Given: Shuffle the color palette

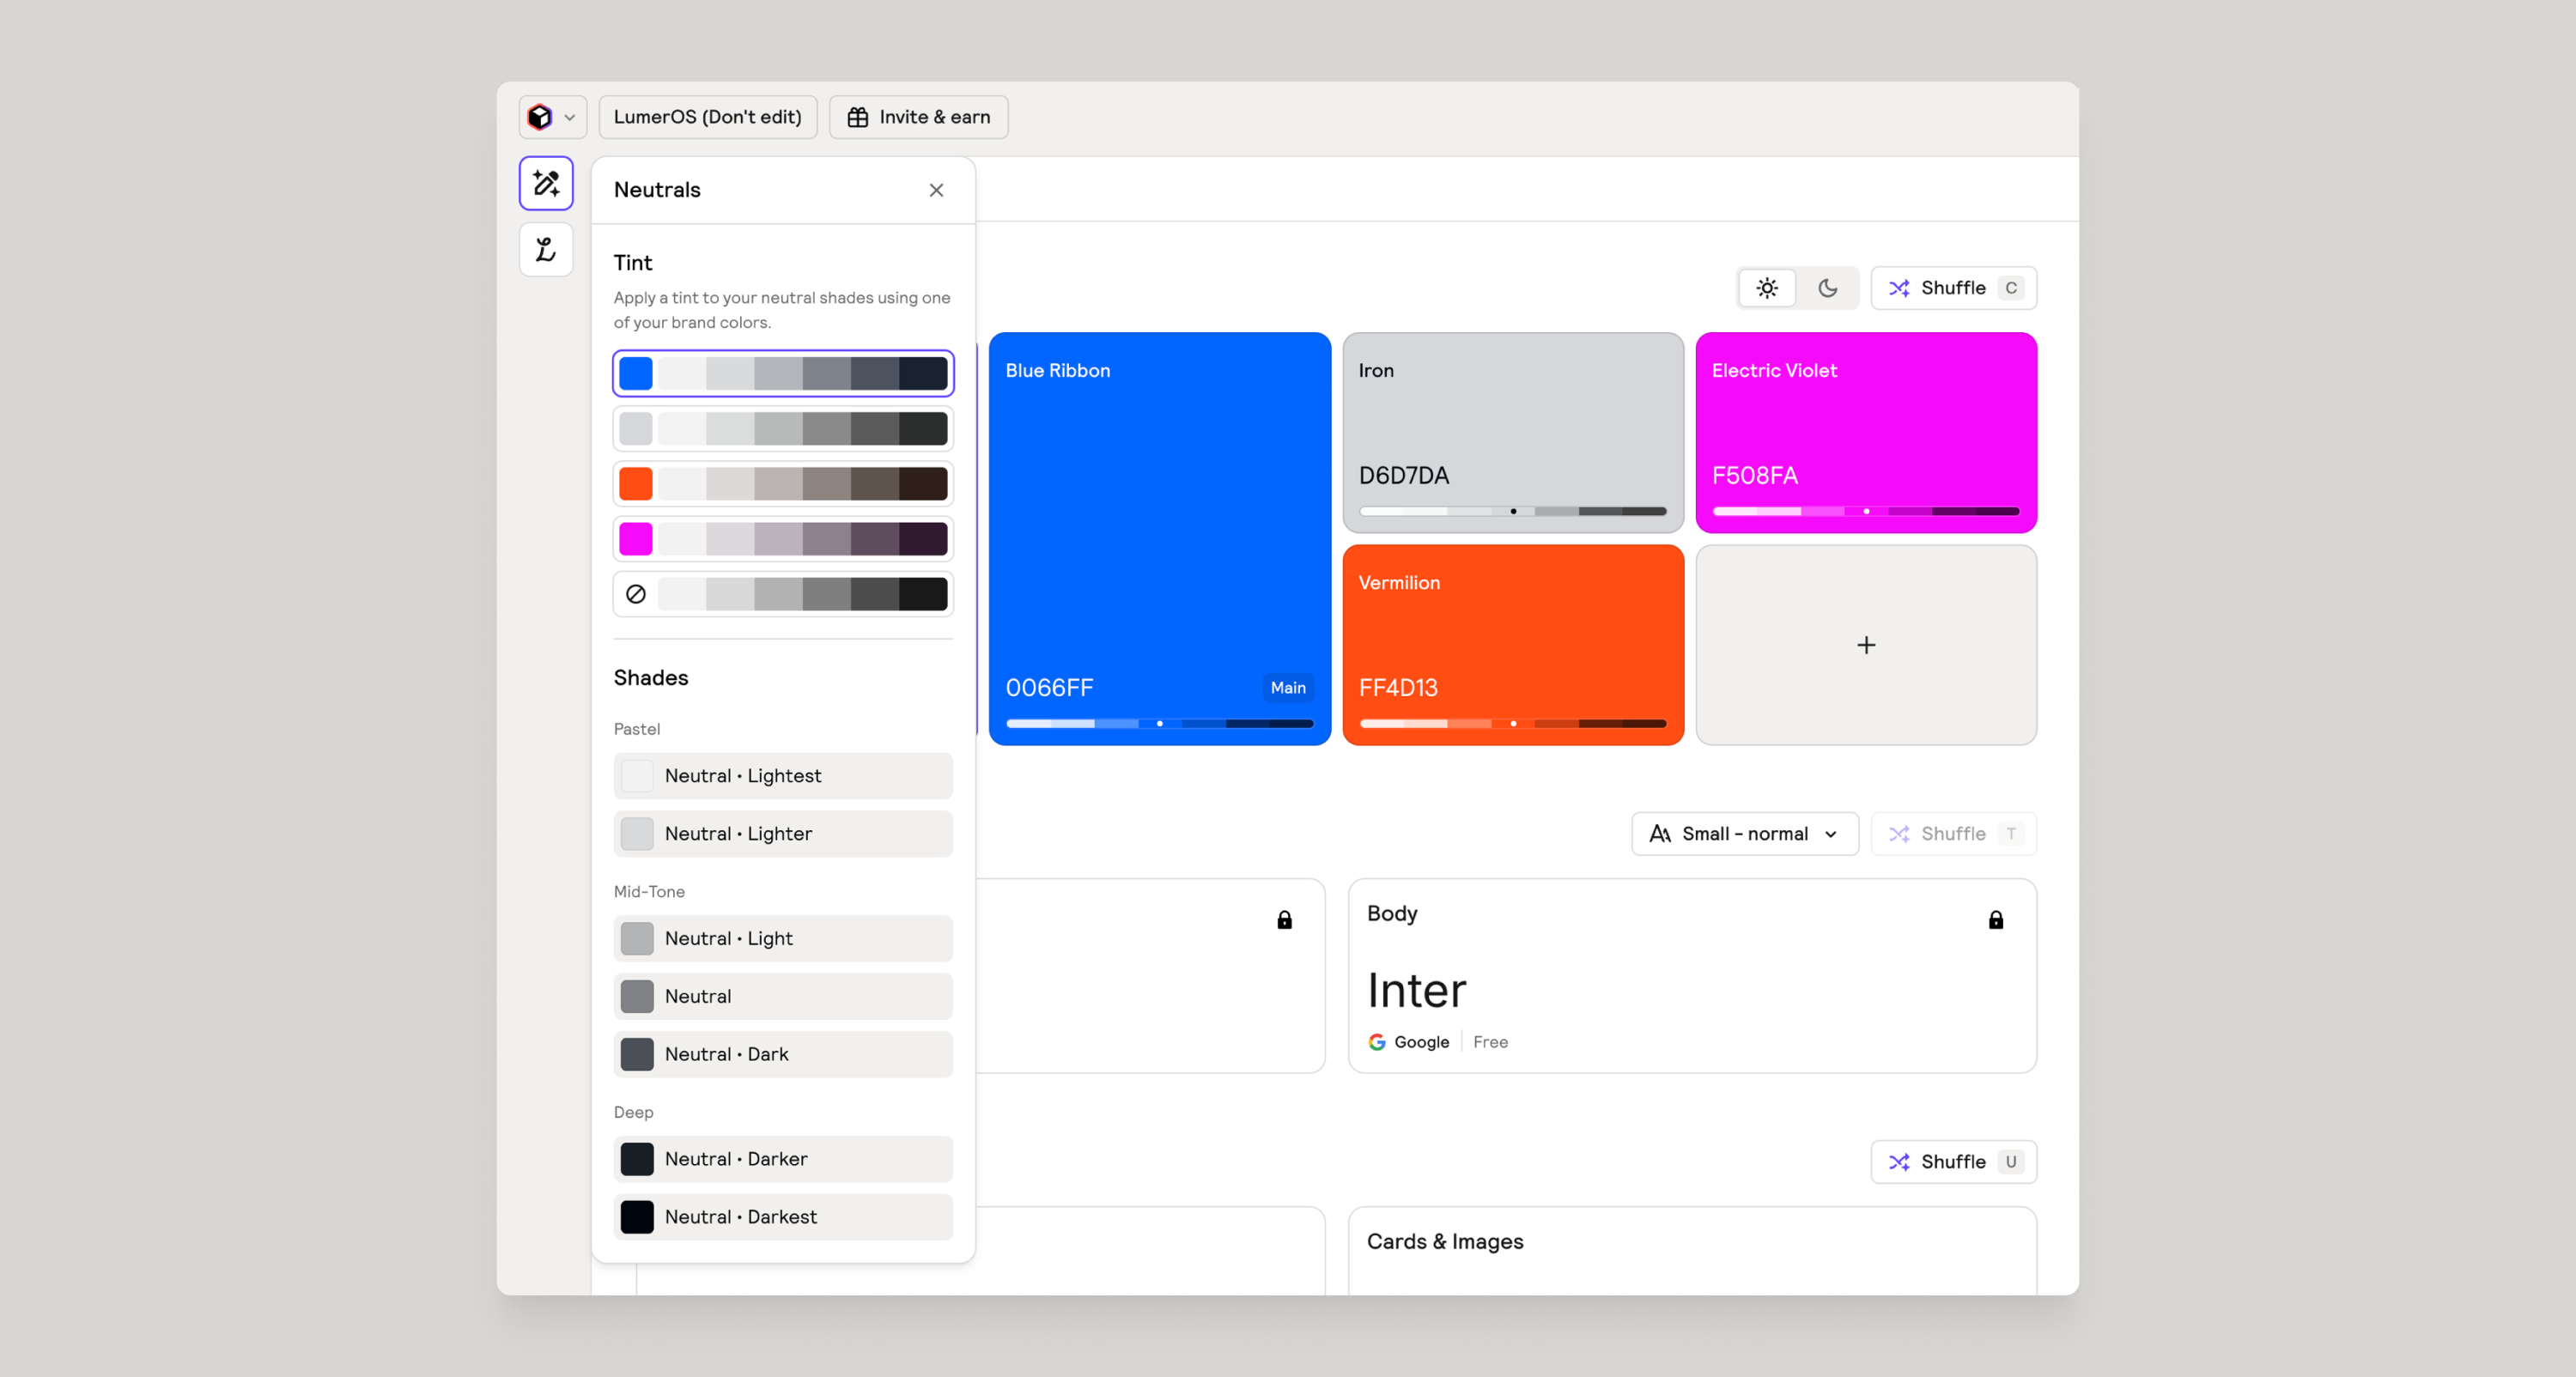Looking at the screenshot, I should (1952, 288).
